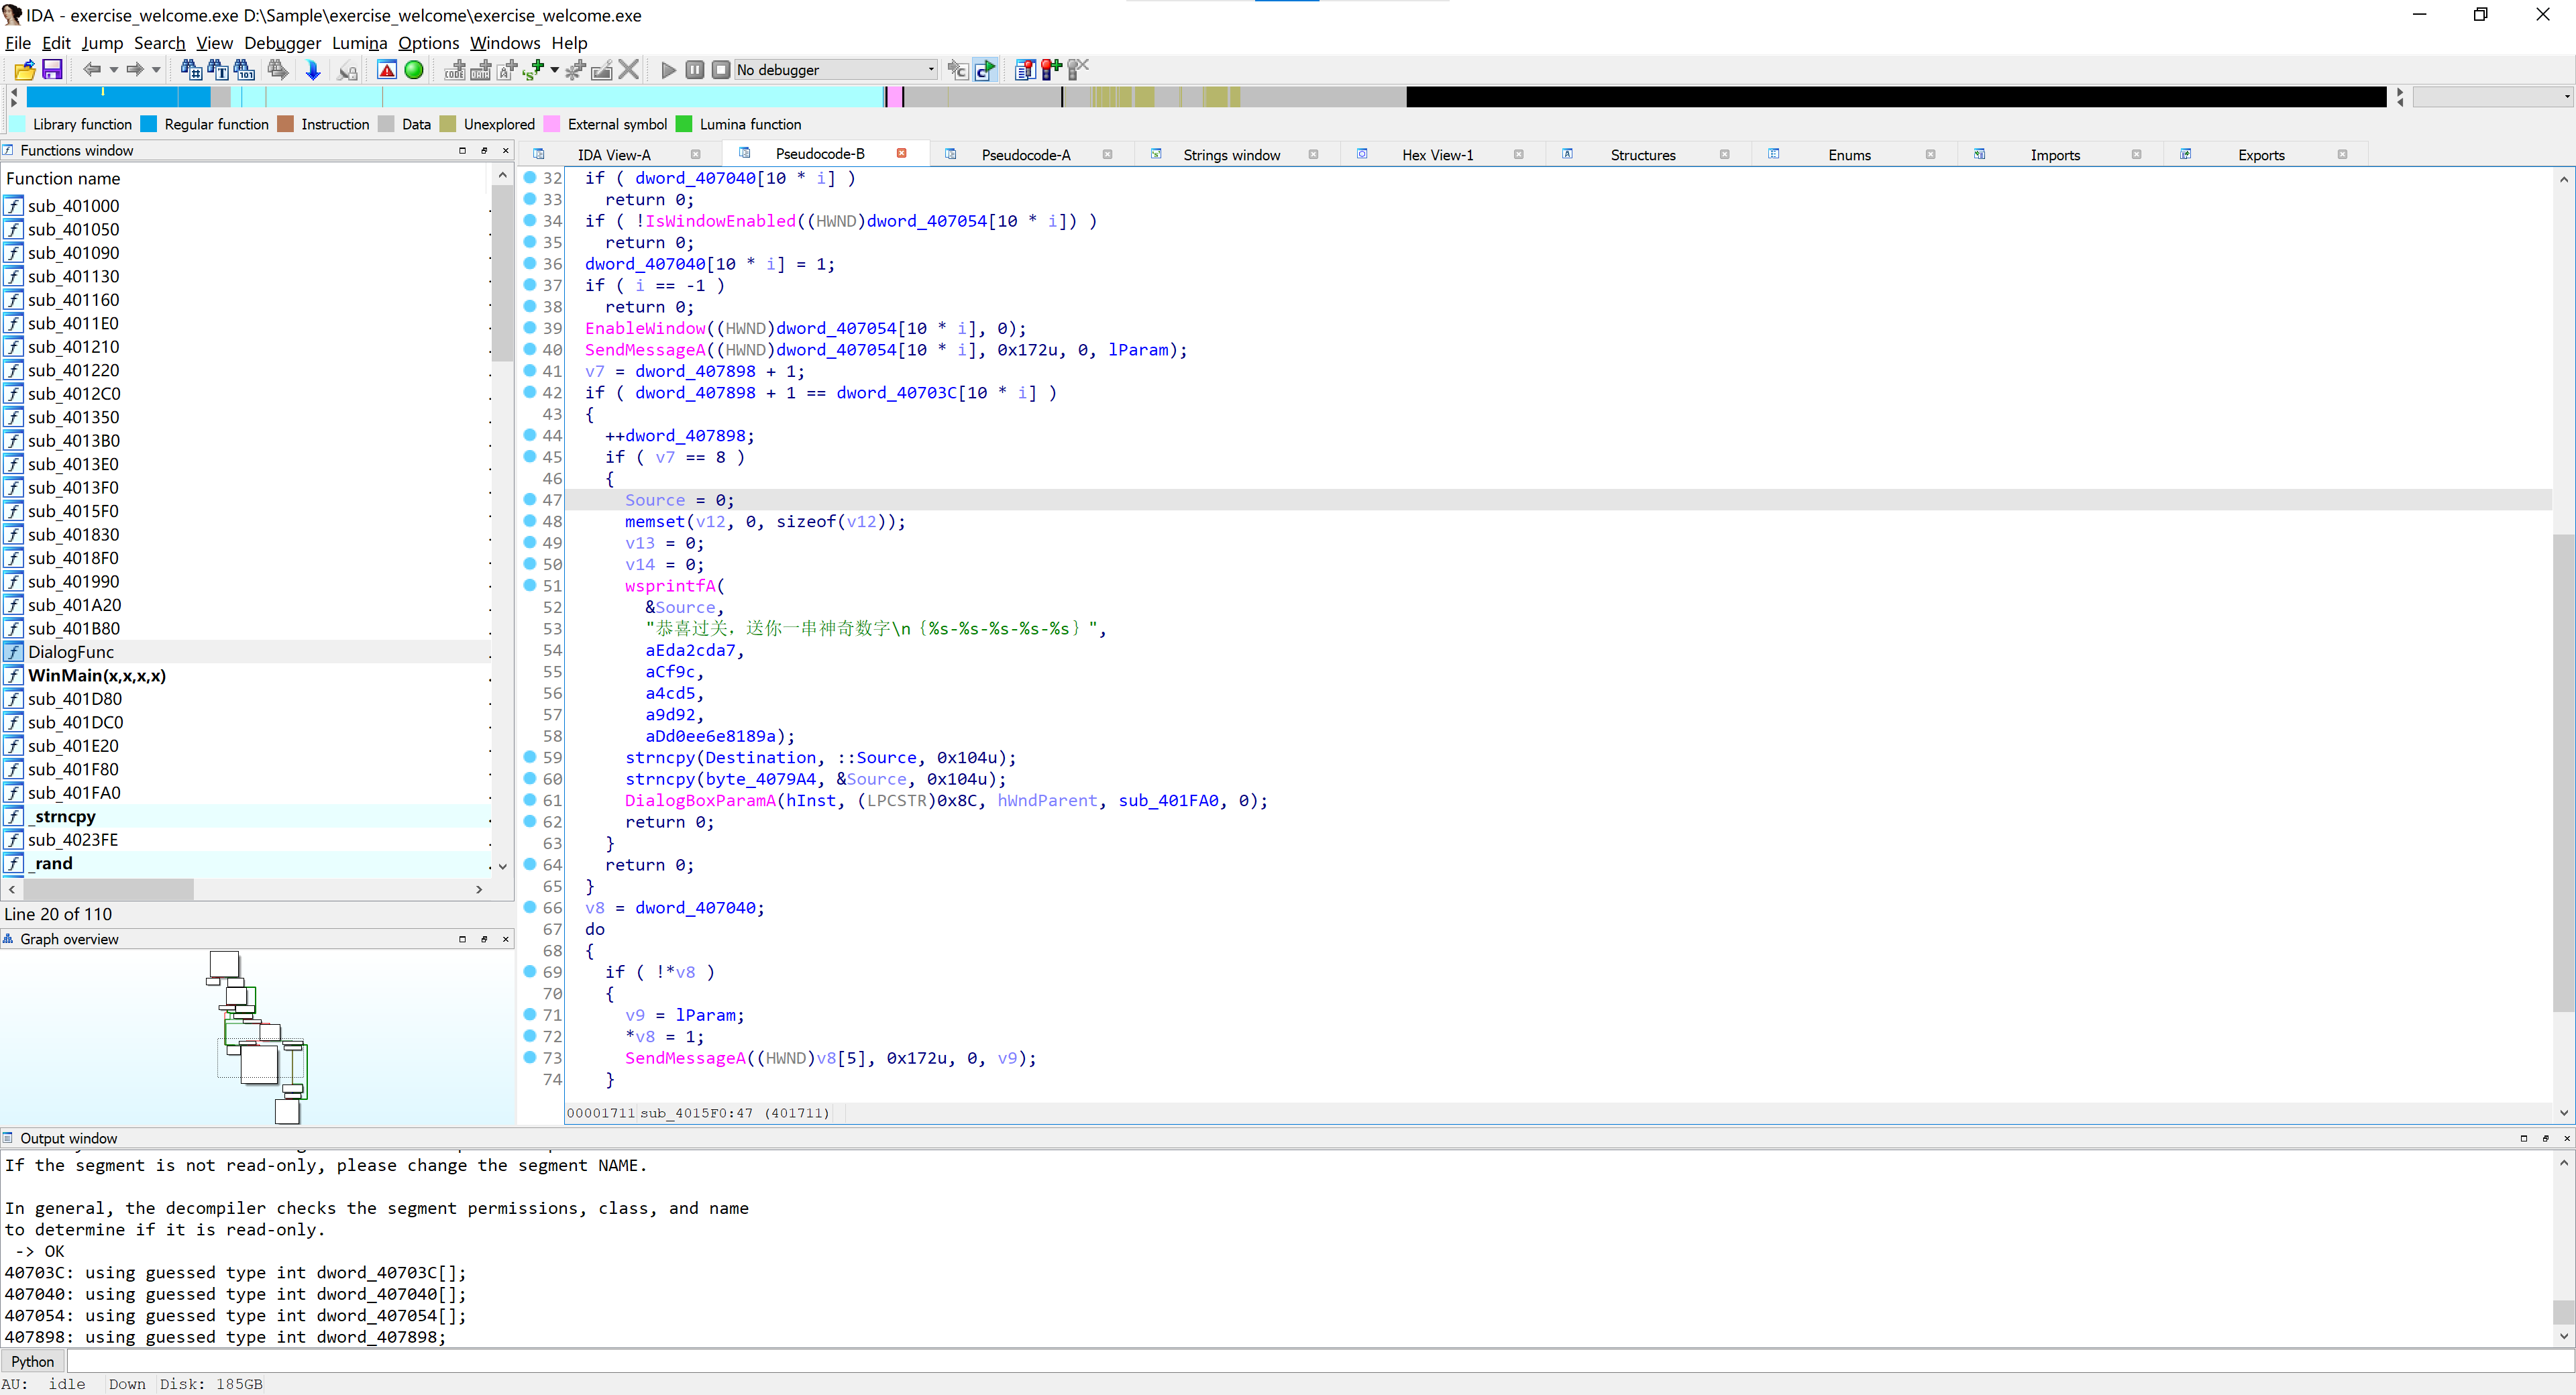The height and width of the screenshot is (1395, 2576).
Task: Open binary sequence search binoculars icon
Action: [x=245, y=69]
